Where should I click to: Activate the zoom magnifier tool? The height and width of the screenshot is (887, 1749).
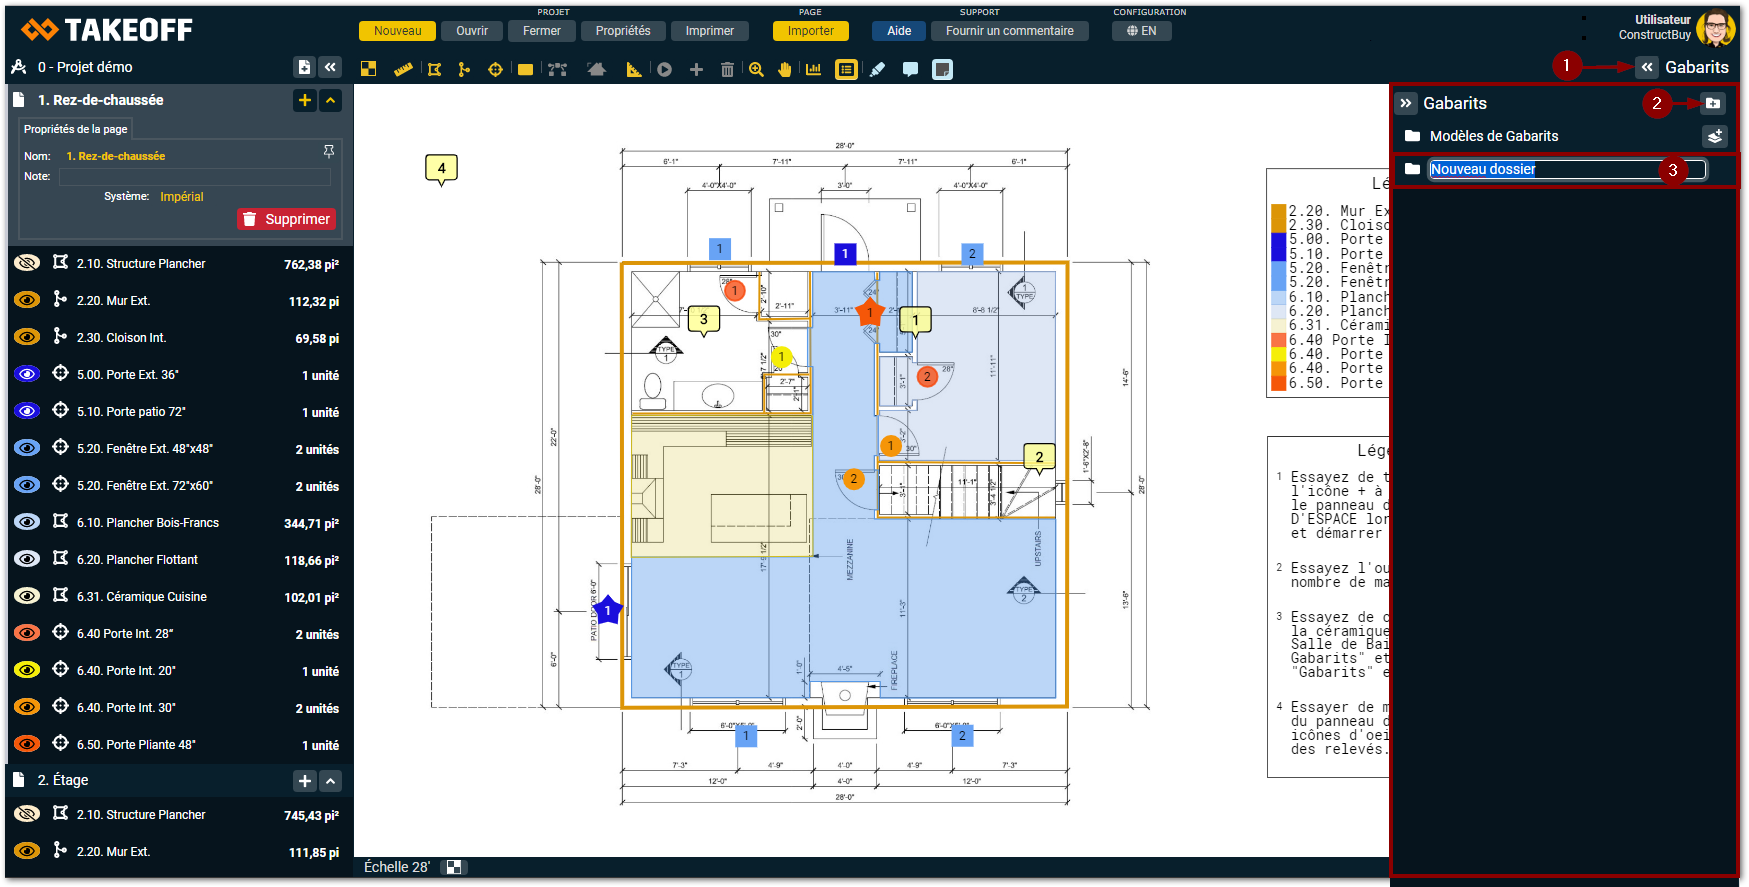(x=756, y=70)
